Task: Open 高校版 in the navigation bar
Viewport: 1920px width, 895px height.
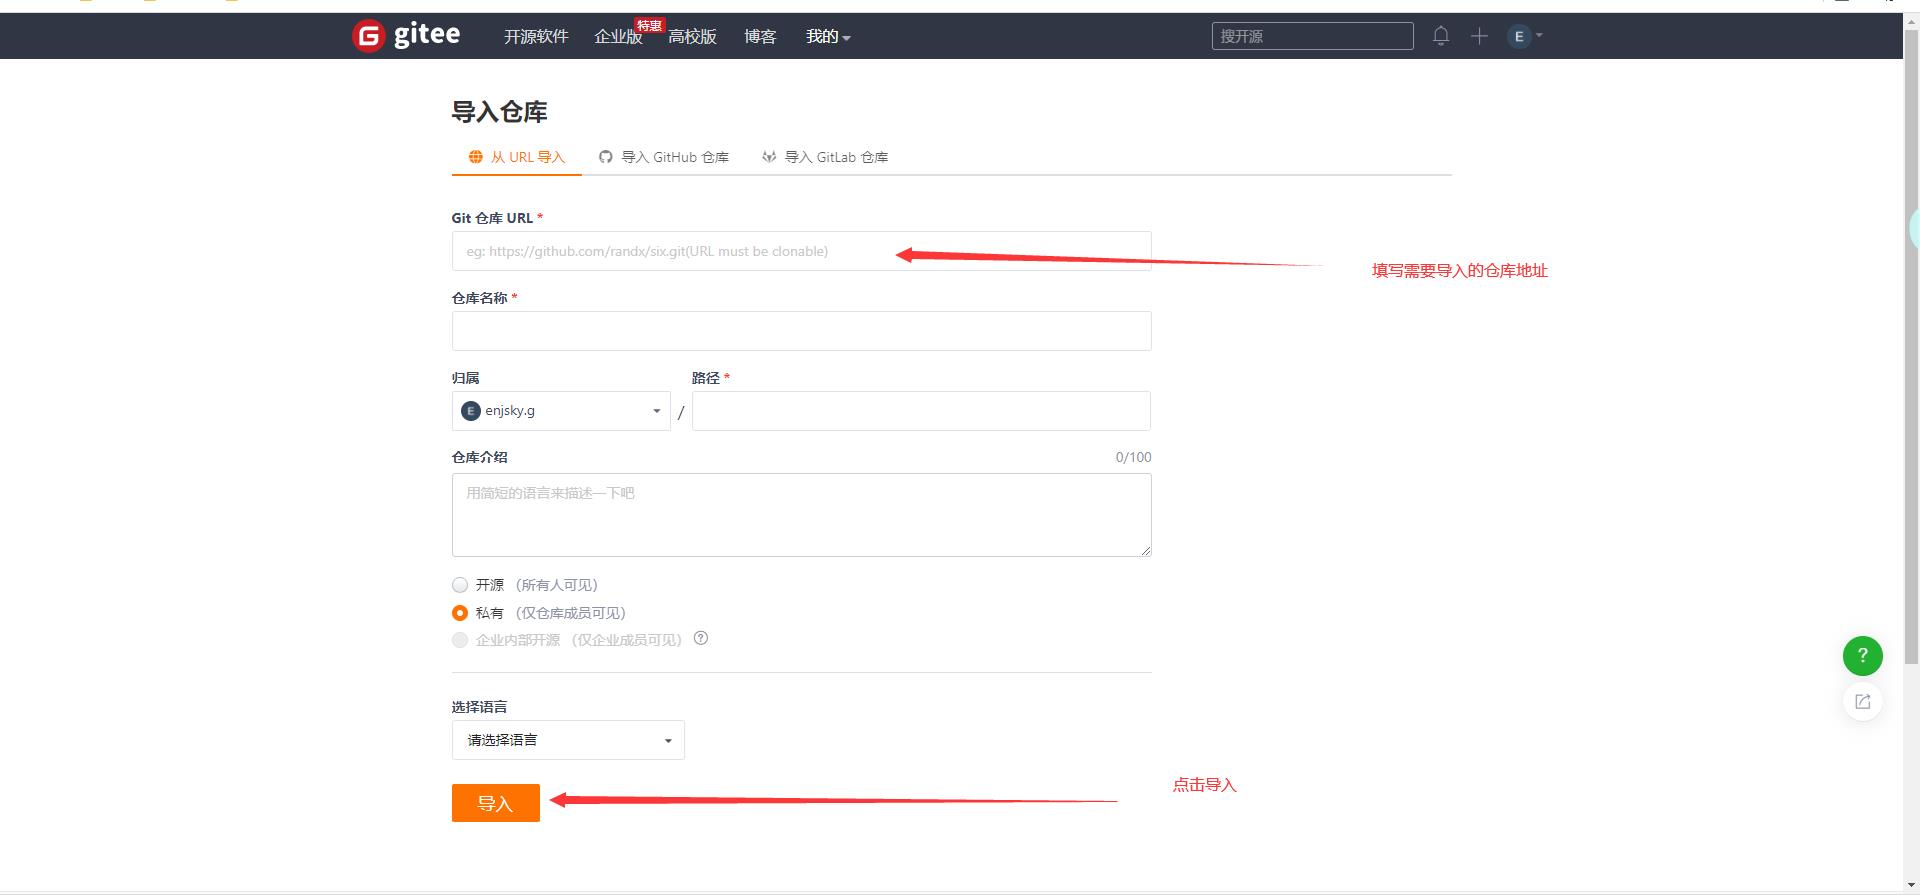Action: pos(692,37)
